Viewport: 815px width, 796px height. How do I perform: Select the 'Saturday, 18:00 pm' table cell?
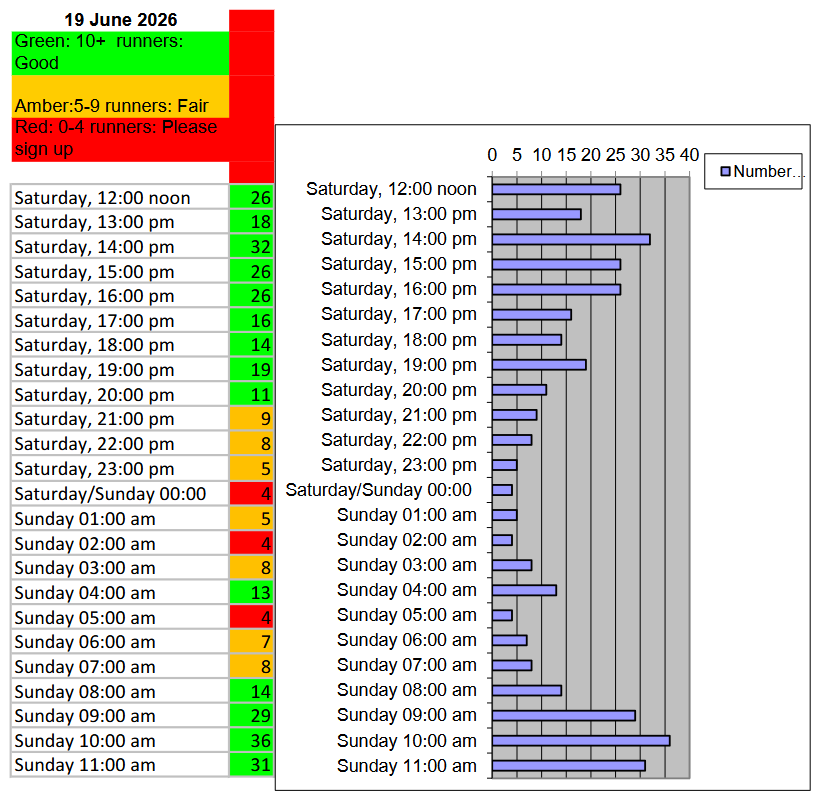tap(120, 345)
